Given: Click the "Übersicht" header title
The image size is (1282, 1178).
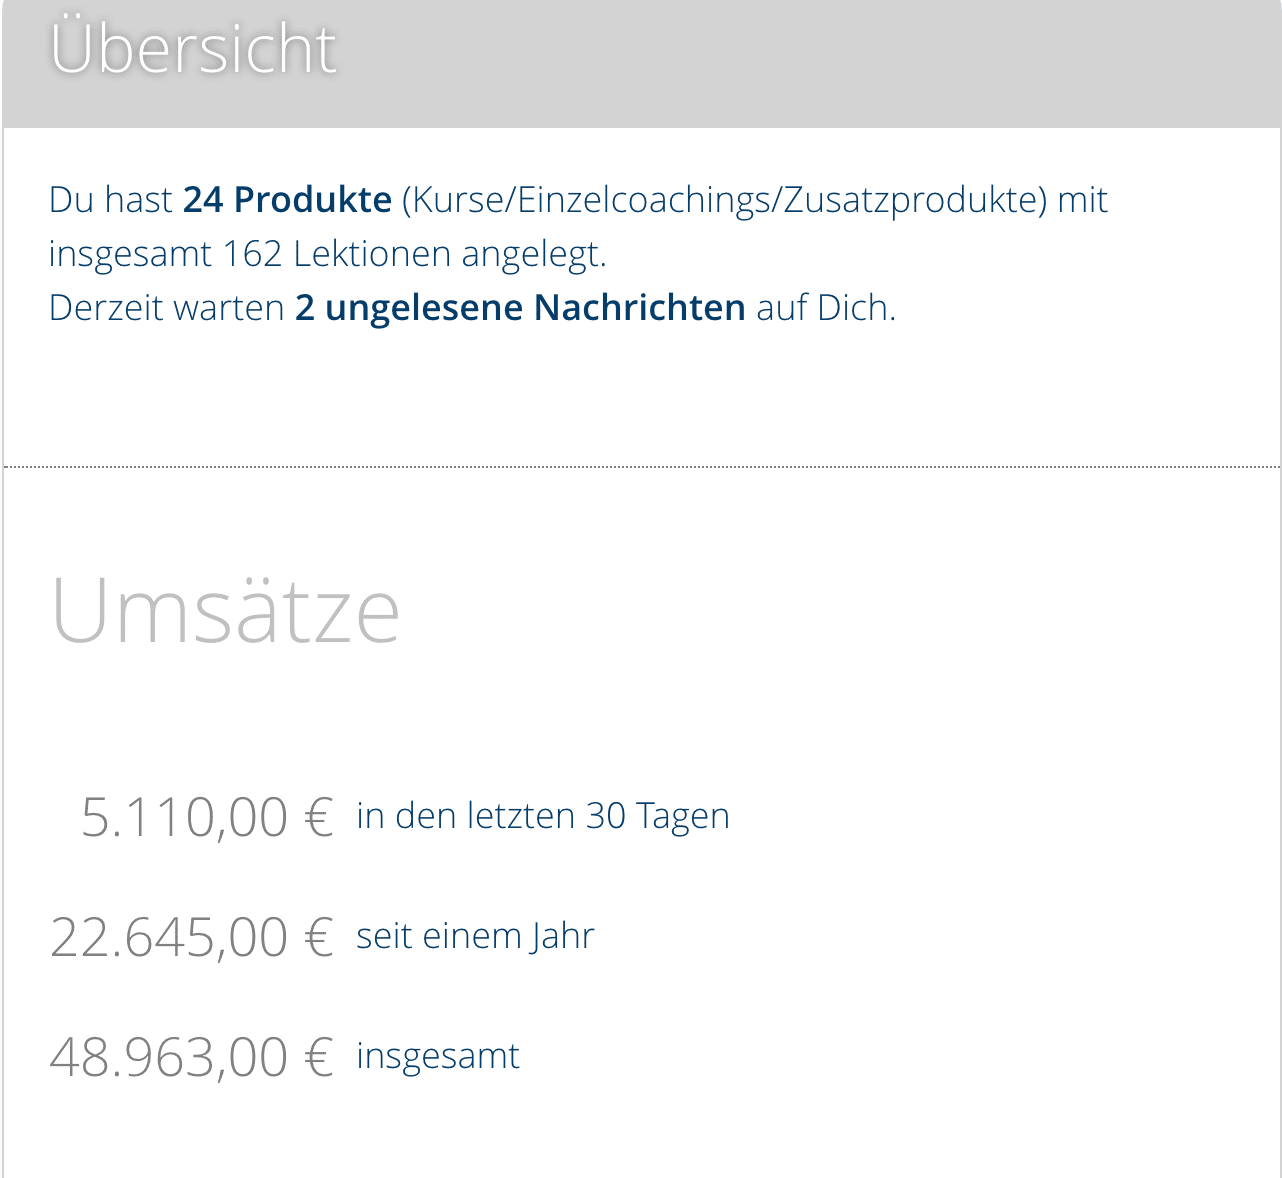Looking at the screenshot, I should click(x=193, y=48).
